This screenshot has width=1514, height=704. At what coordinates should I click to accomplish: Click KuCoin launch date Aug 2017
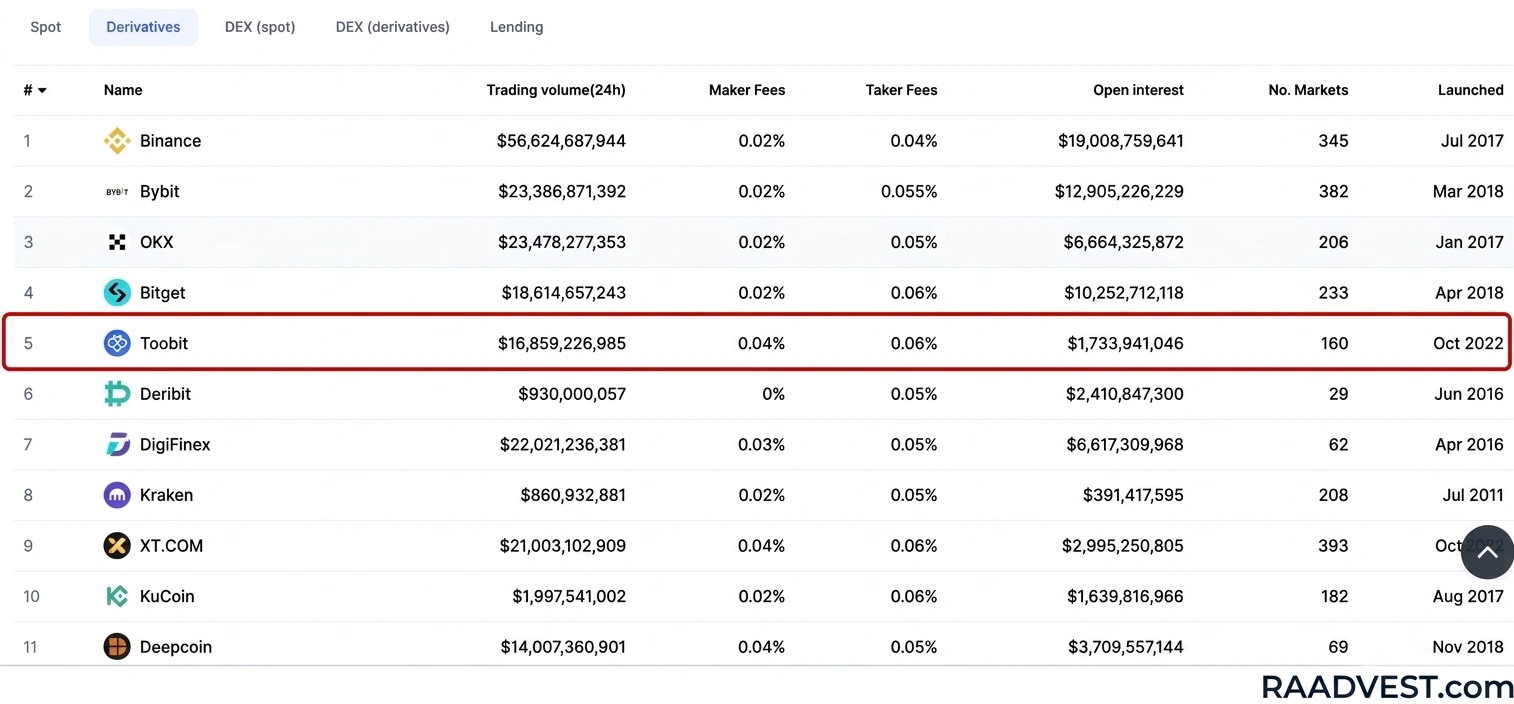1468,597
